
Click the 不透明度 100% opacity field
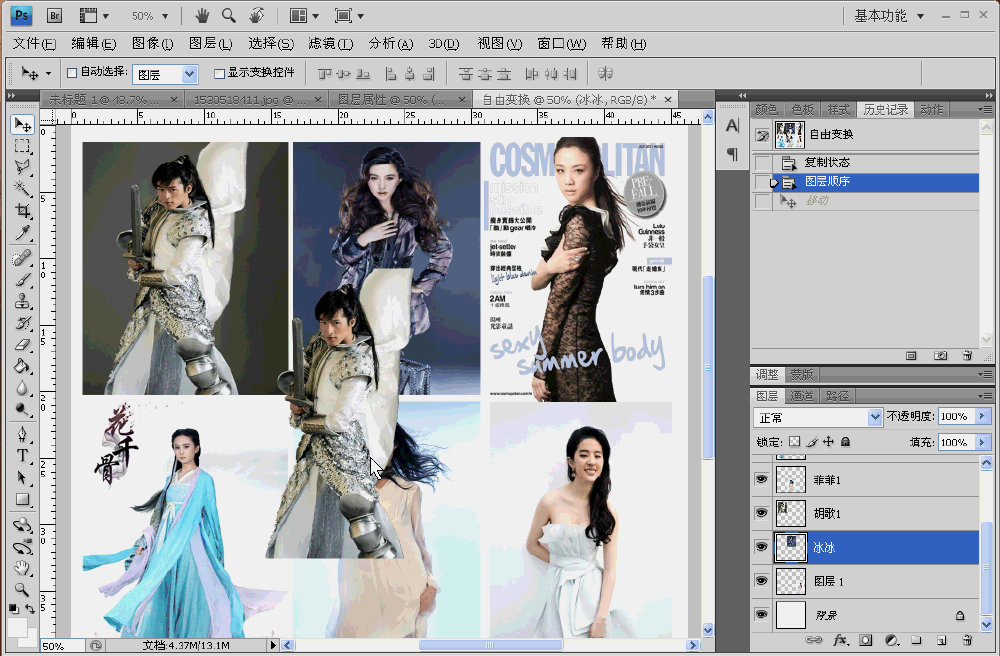[955, 416]
